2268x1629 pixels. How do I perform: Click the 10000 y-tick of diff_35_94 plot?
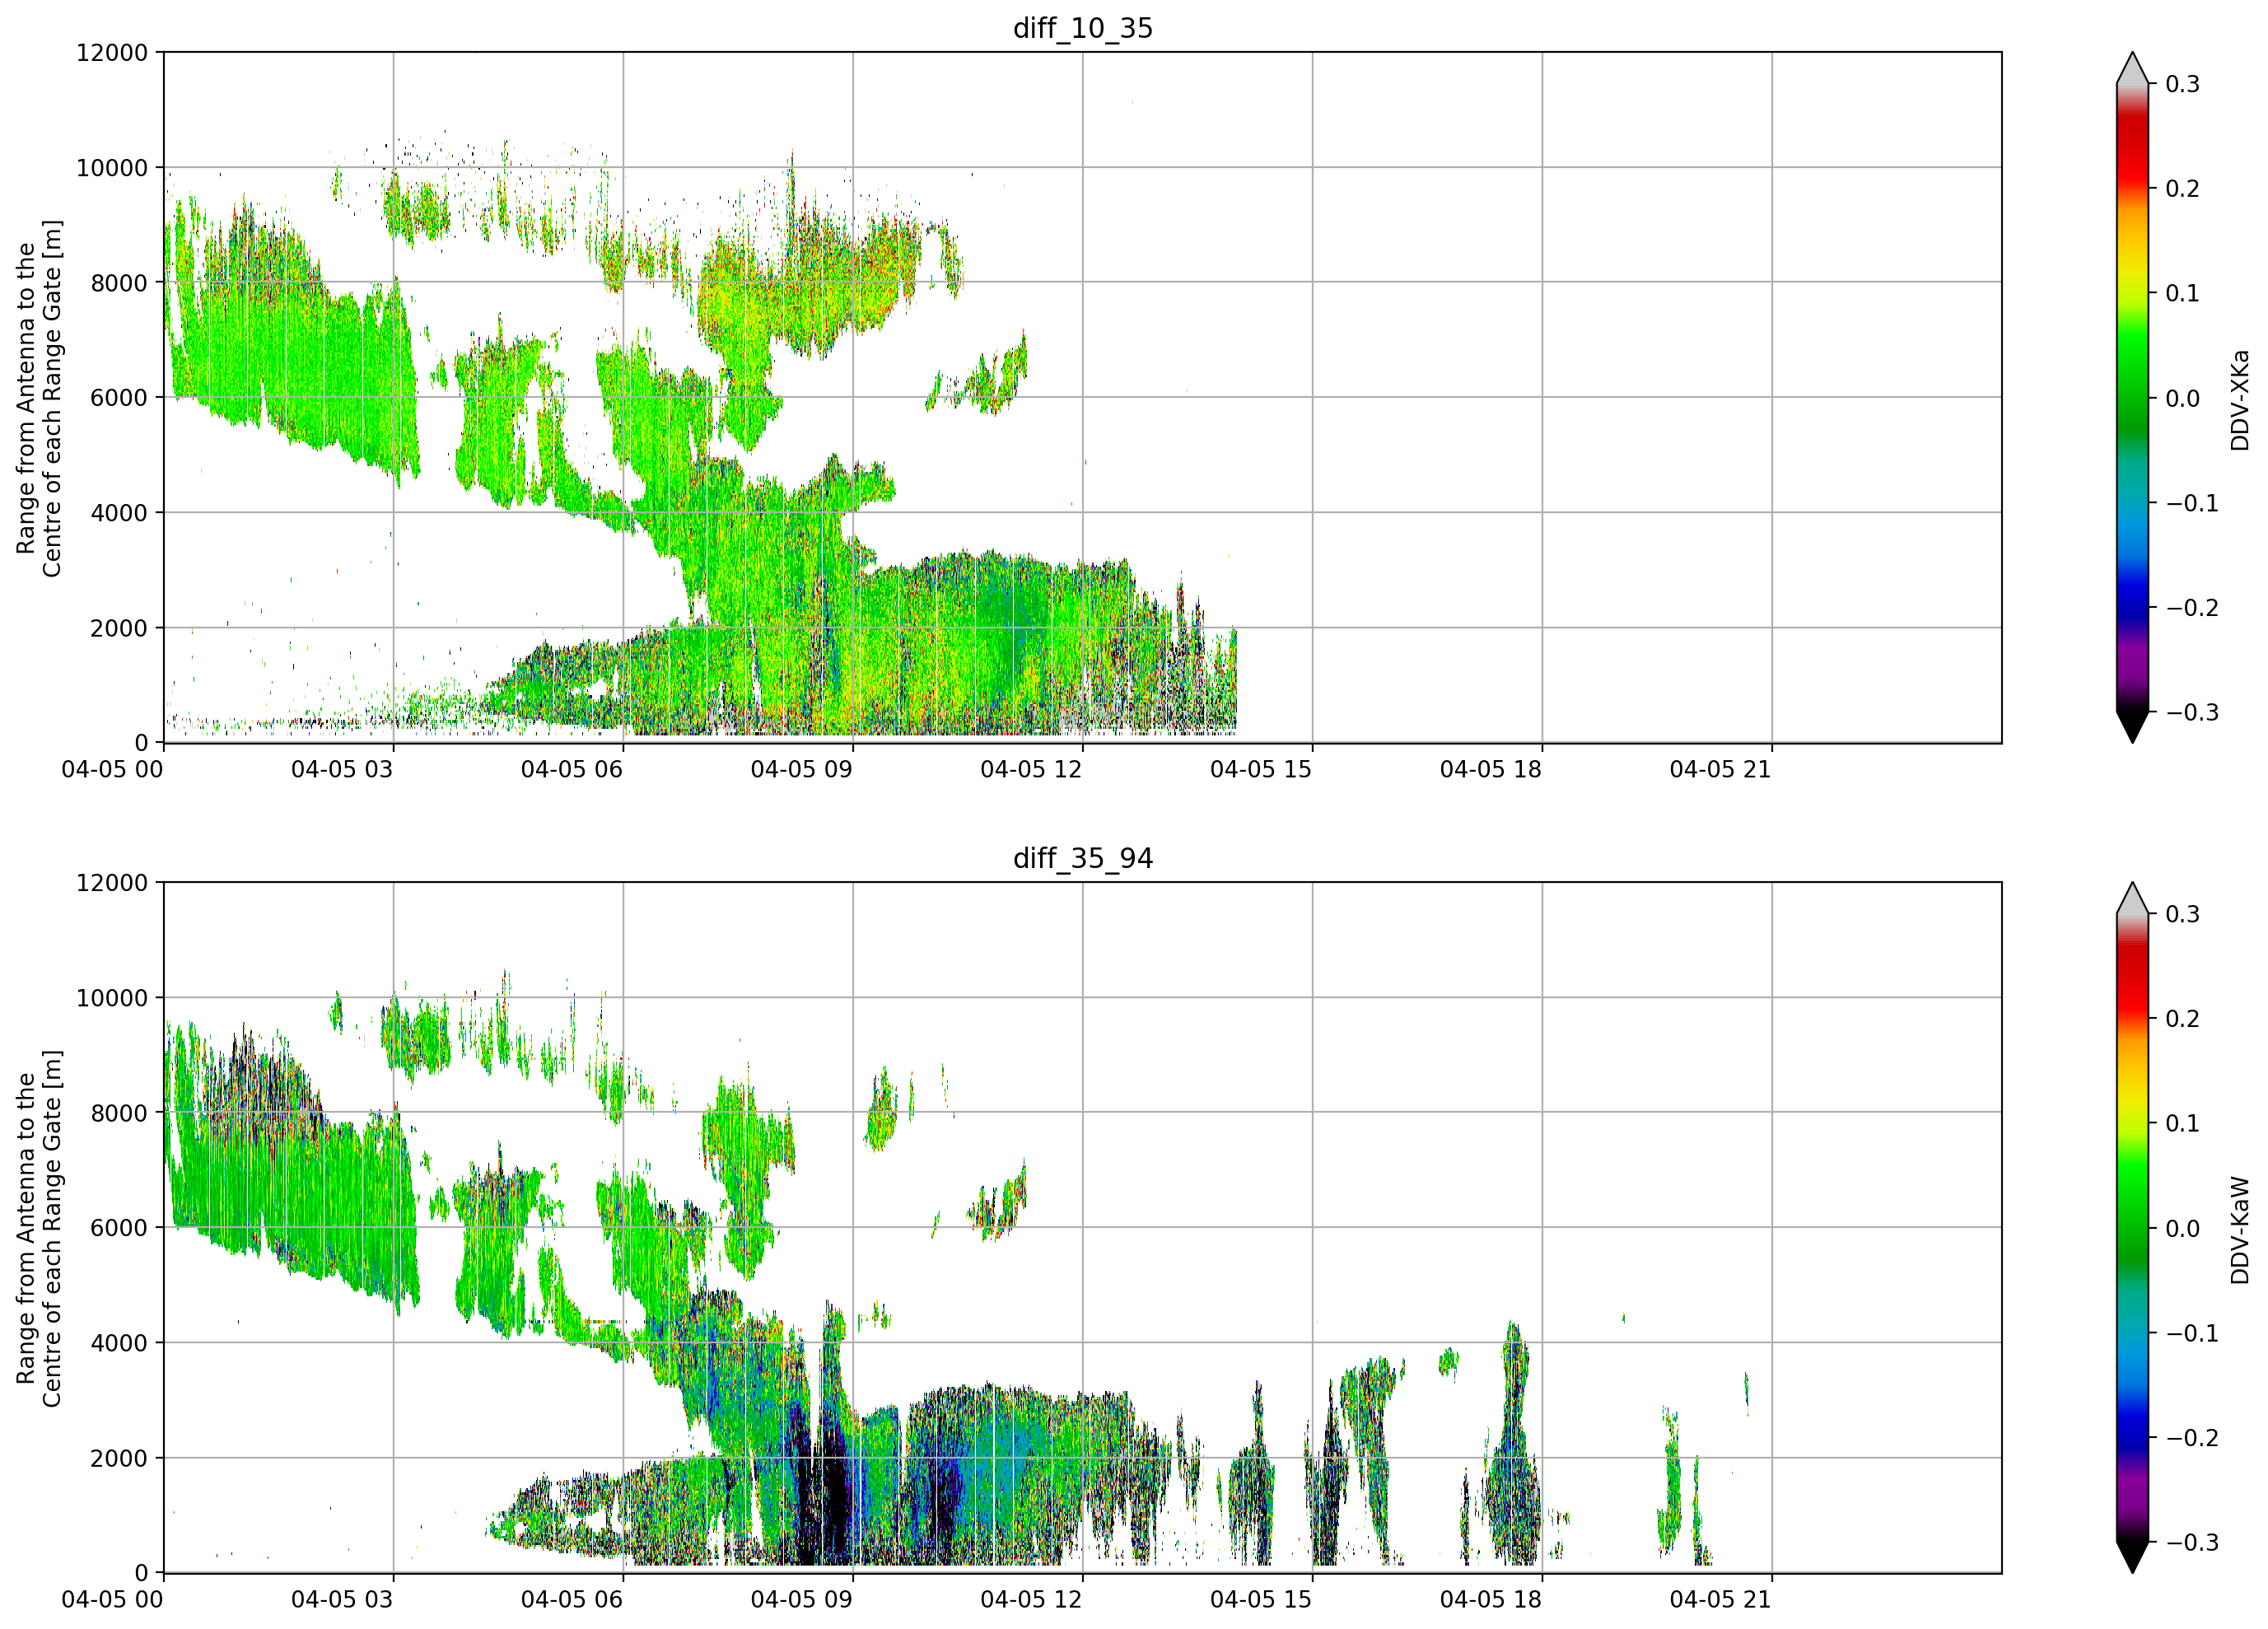112,997
